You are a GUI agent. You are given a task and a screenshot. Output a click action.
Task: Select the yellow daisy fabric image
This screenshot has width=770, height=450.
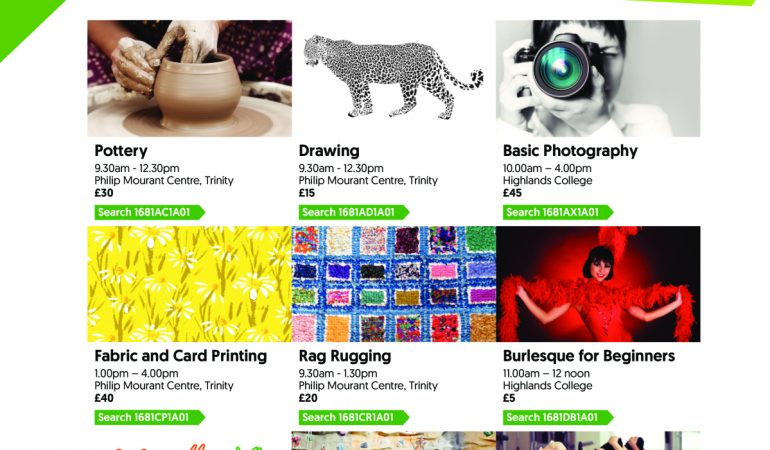(x=190, y=284)
